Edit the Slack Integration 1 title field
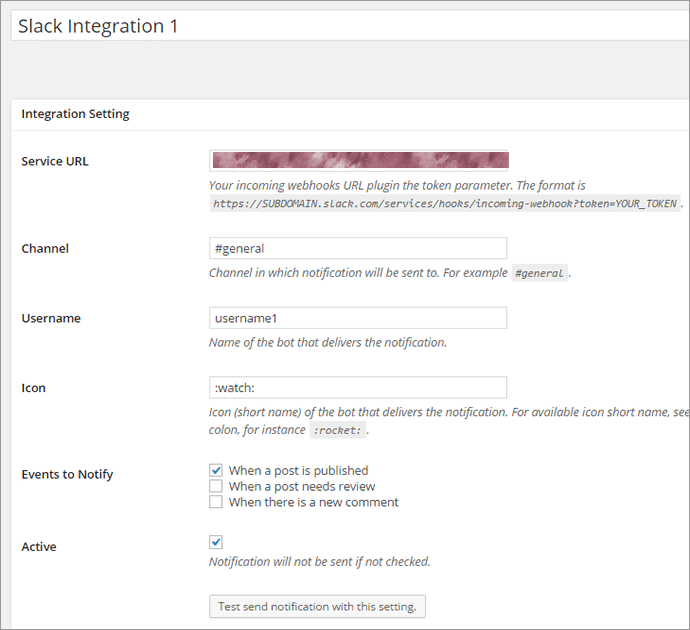The image size is (690, 630). tap(350, 26)
